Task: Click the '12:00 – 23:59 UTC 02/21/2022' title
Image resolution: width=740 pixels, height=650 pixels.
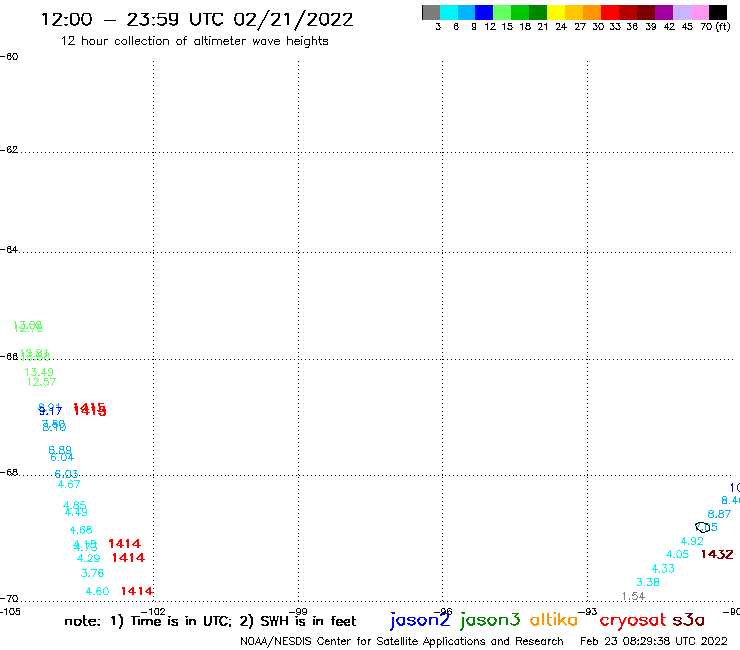Action: (x=197, y=20)
